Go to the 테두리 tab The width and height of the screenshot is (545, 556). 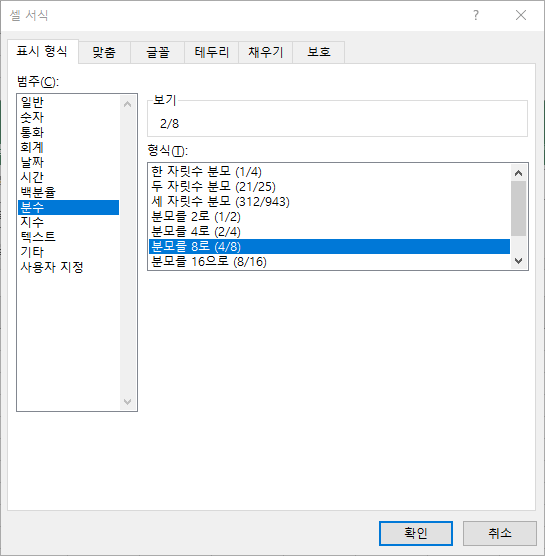211,52
